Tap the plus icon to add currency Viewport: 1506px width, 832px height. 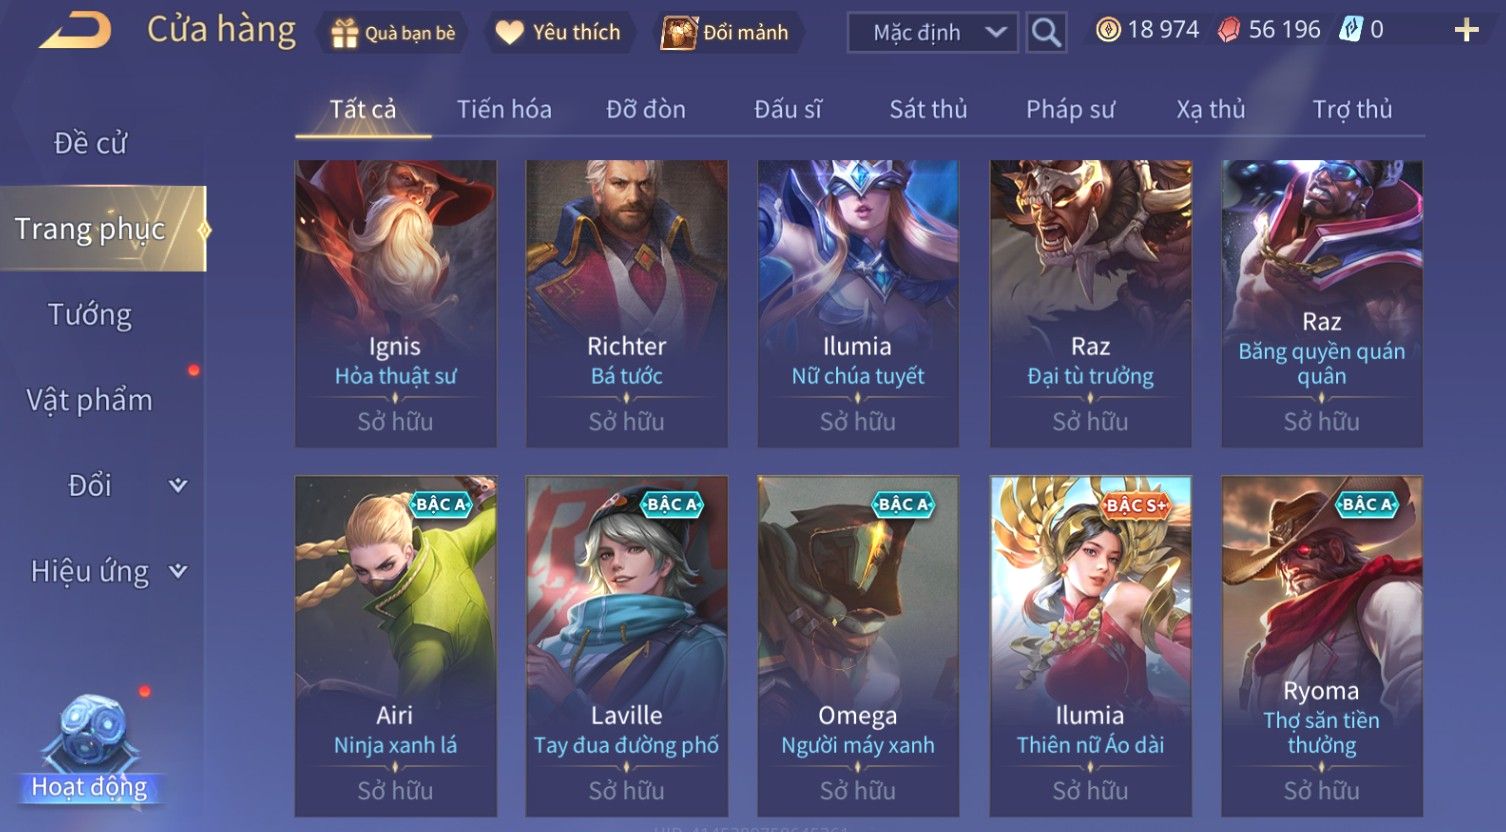[x=1466, y=31]
